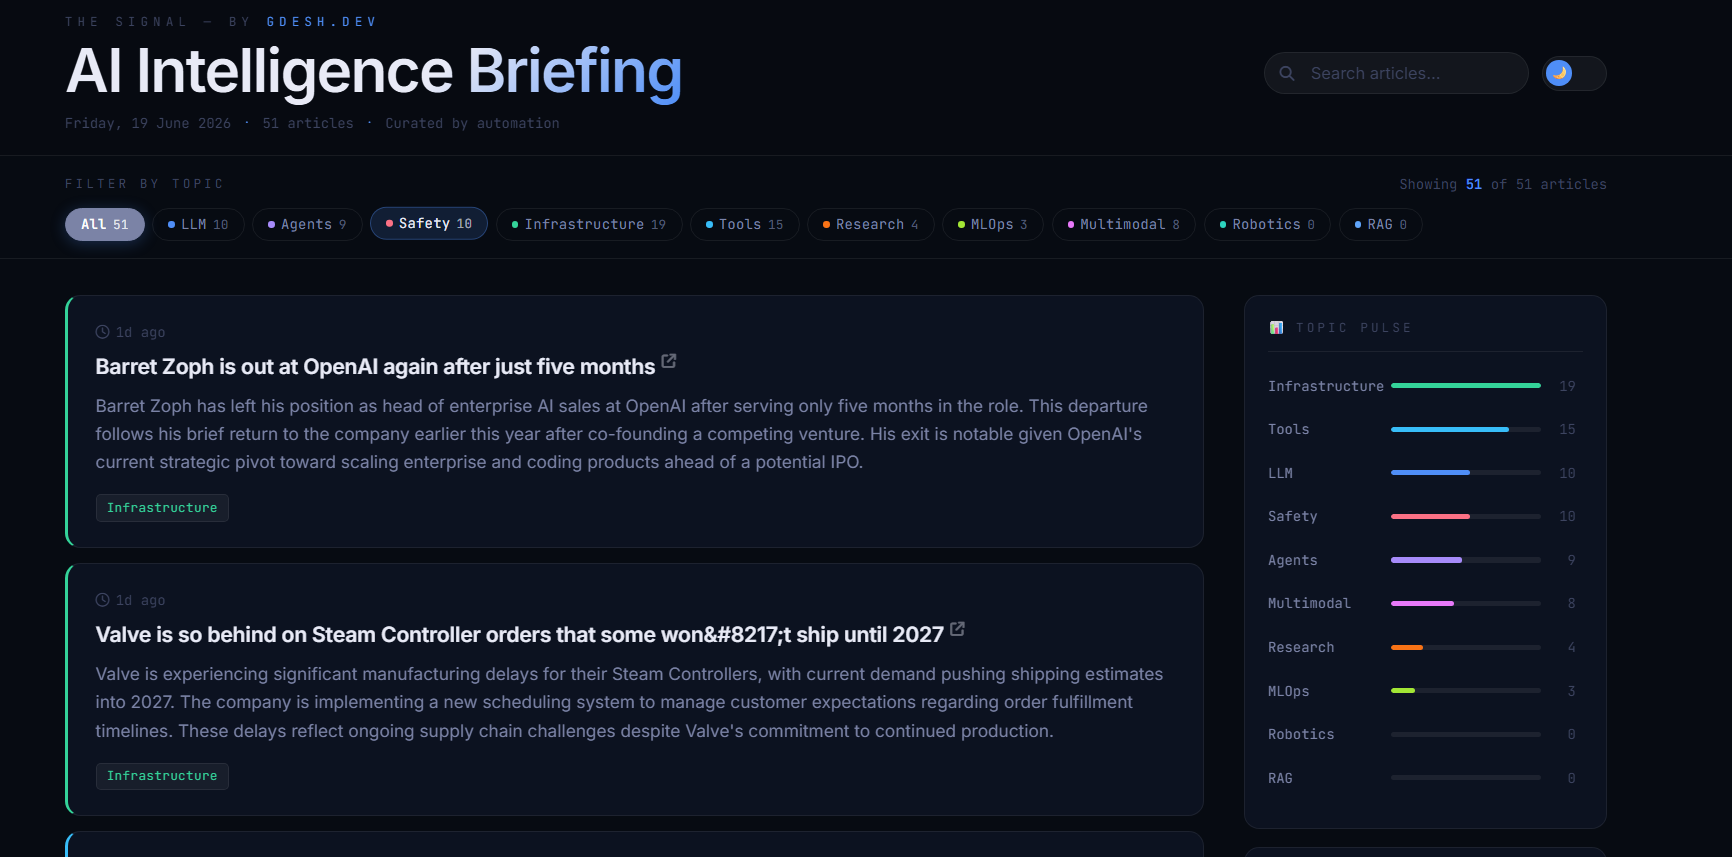Click the Multimodal row label in Topic Pulse

coord(1309,603)
